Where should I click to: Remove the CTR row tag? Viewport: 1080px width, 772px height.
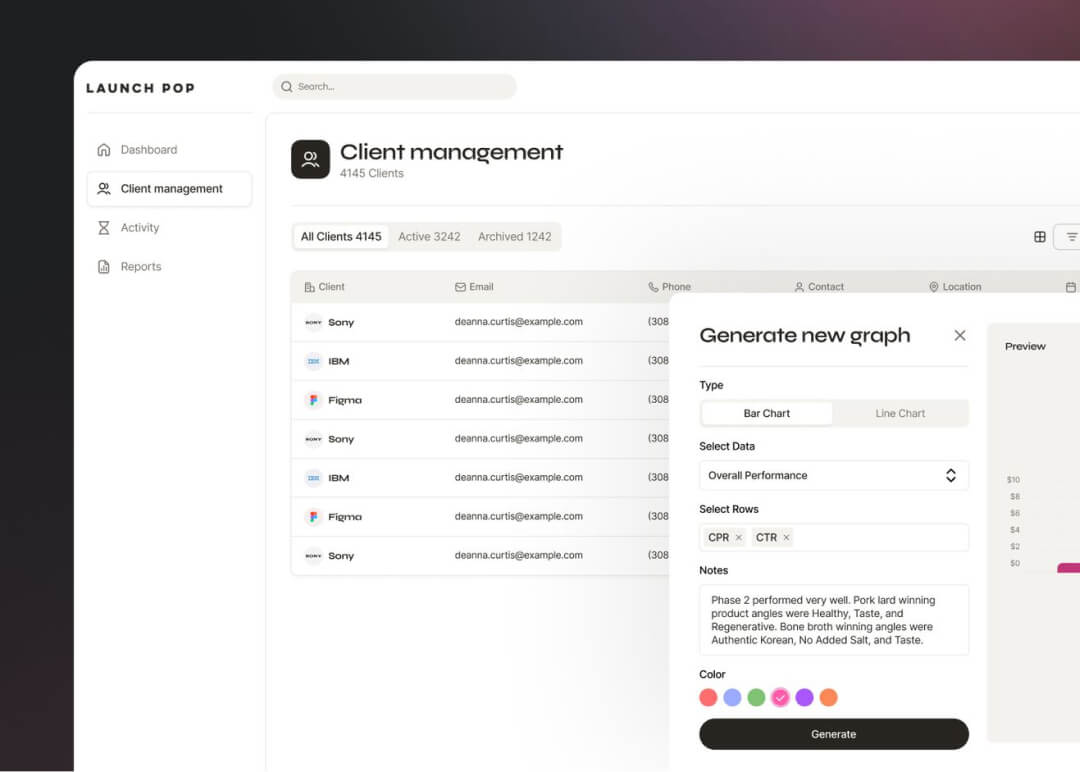pyautogui.click(x=786, y=538)
